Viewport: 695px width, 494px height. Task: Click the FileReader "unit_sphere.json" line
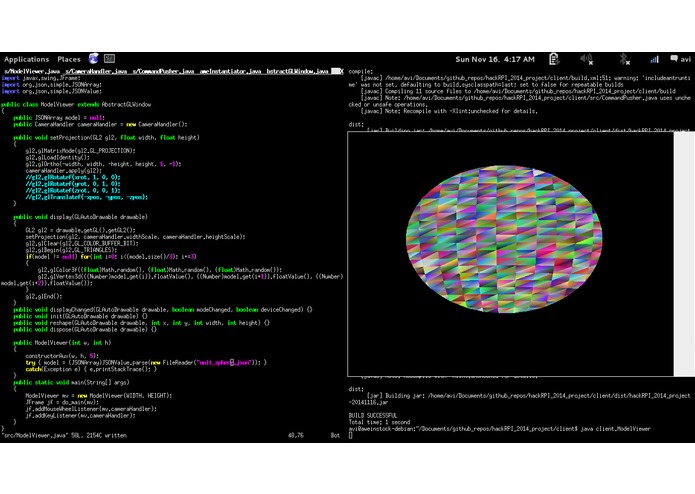146,362
